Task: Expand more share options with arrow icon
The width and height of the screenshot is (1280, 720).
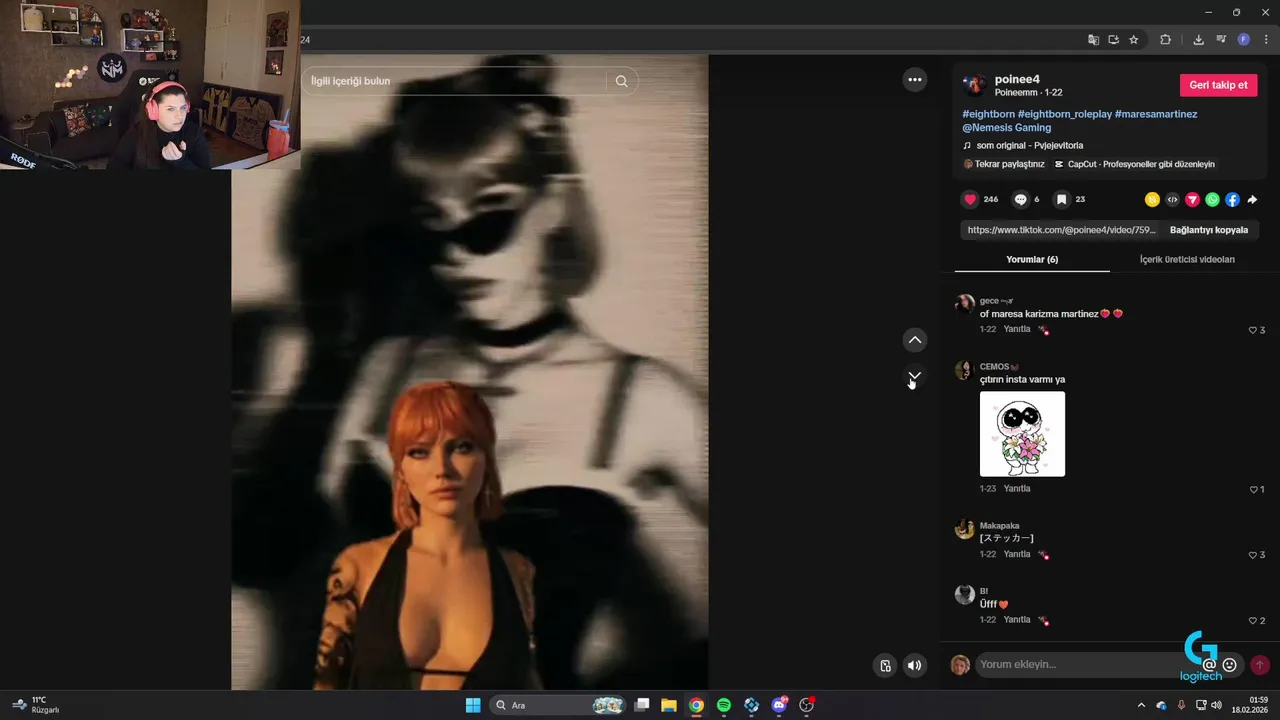Action: (1252, 200)
